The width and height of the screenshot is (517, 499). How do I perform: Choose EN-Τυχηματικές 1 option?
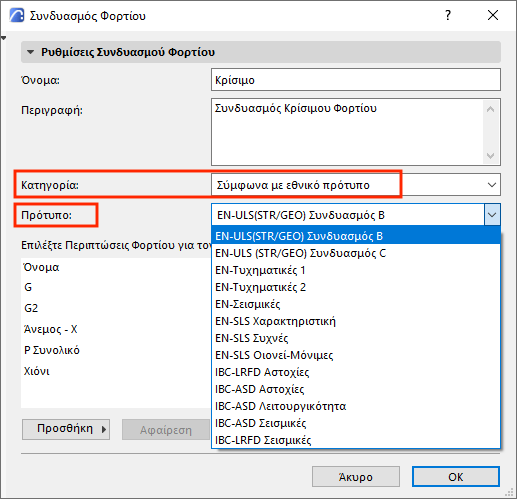coord(356,270)
